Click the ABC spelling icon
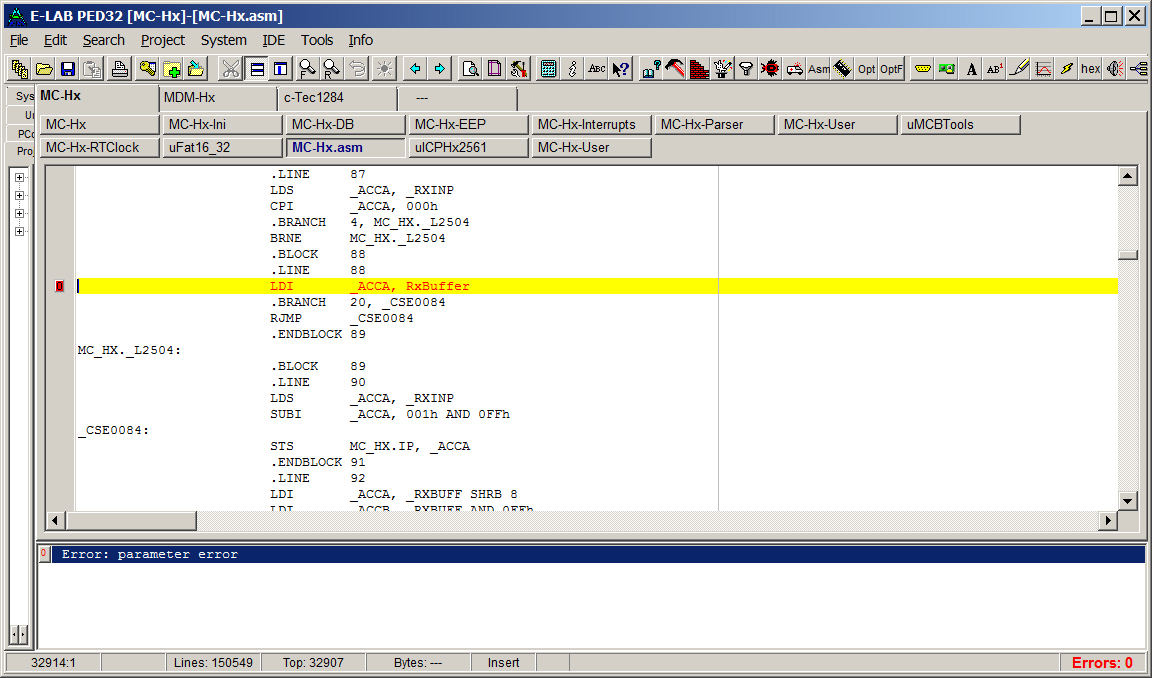1152x678 pixels. pyautogui.click(x=597, y=69)
